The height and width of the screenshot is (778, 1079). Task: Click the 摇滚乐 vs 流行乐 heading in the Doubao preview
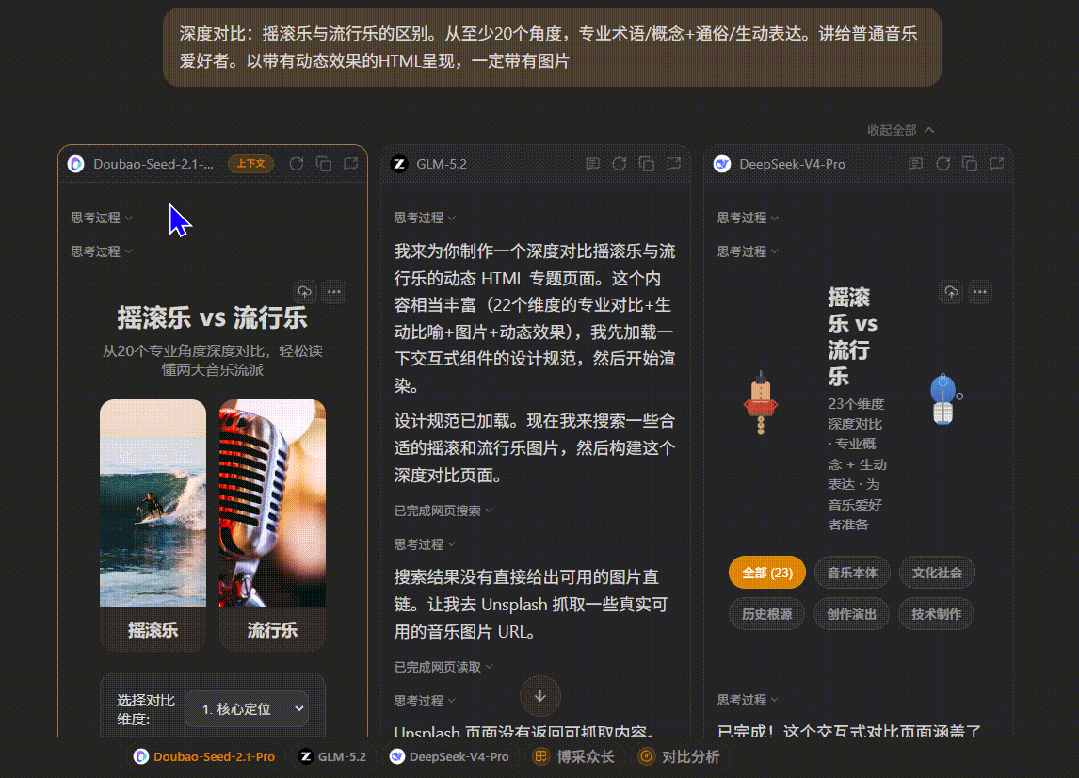(213, 318)
